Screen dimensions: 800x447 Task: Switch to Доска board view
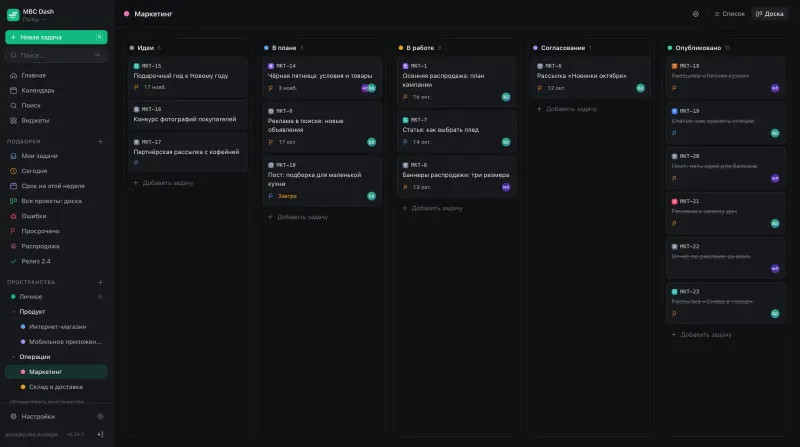coord(769,14)
